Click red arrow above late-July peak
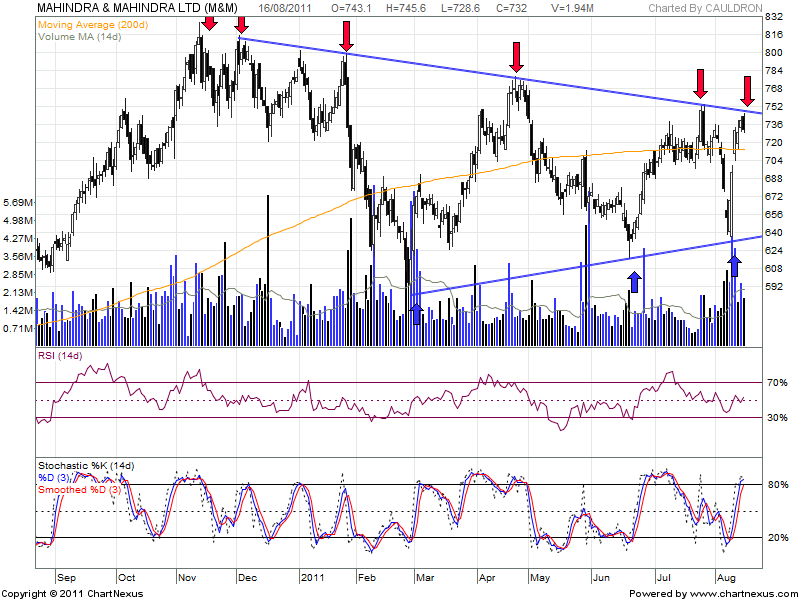This screenshot has width=800, height=600. [703, 82]
